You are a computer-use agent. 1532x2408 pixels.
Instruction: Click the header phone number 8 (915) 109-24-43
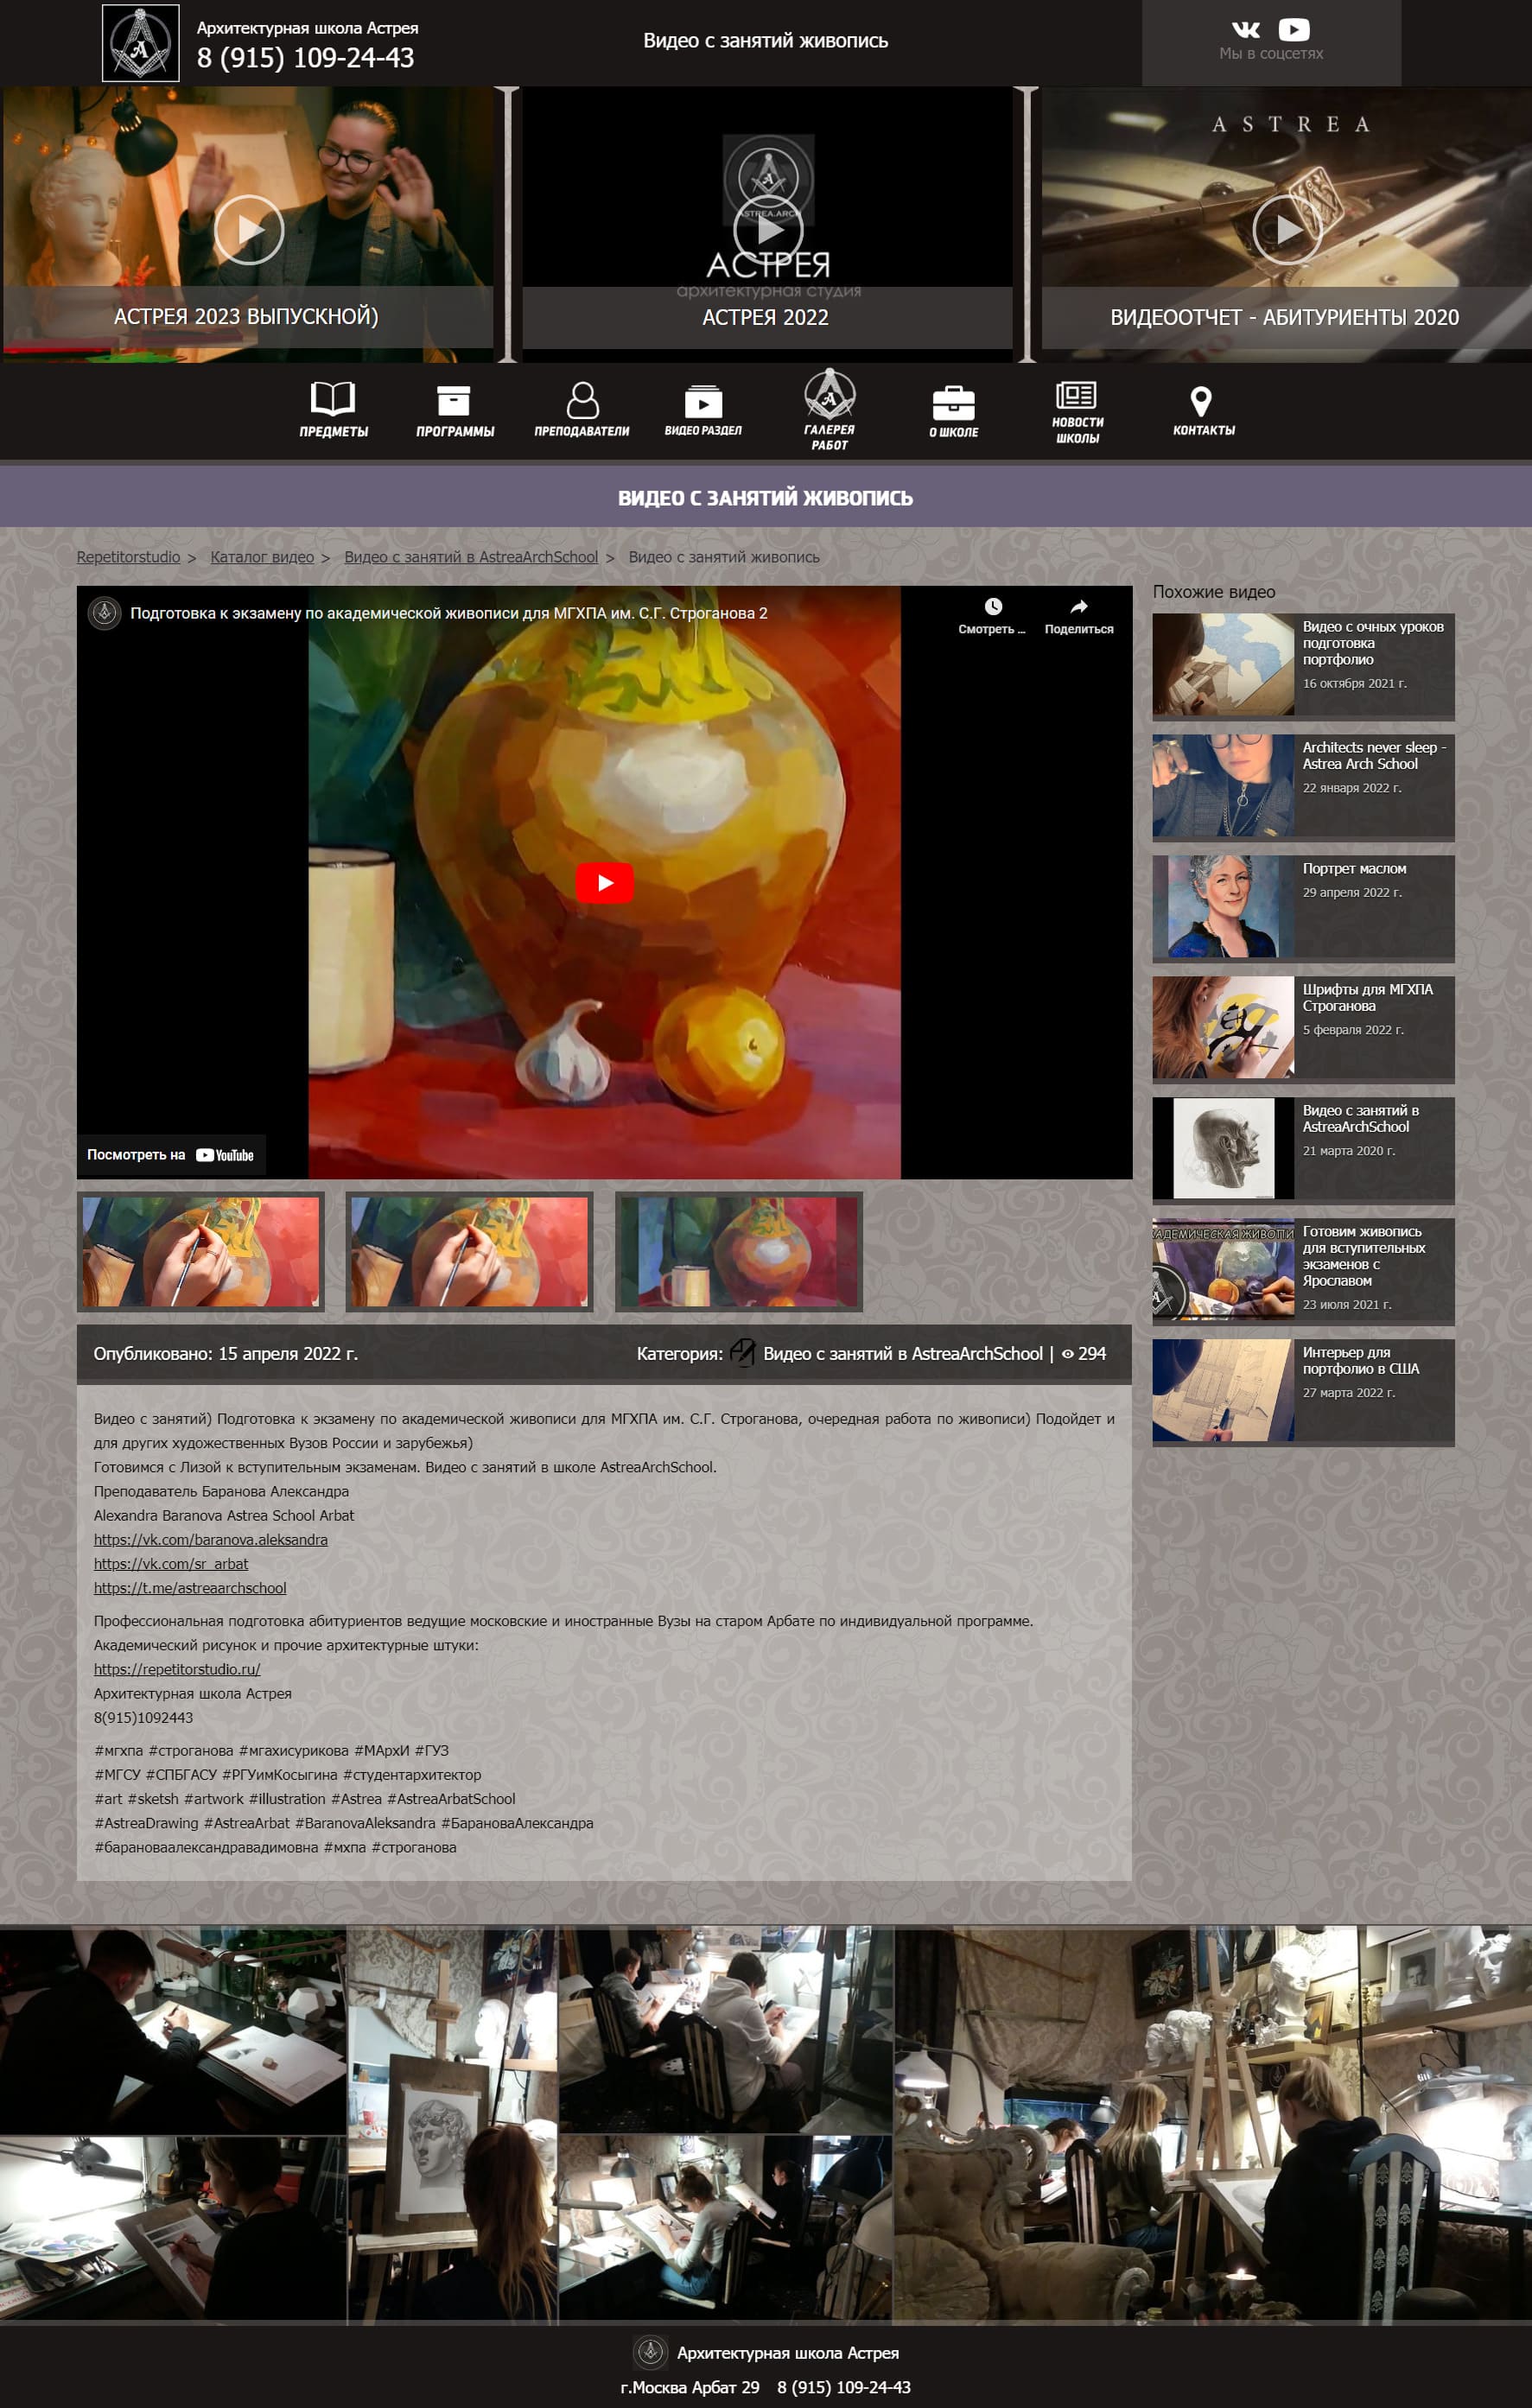tap(305, 58)
